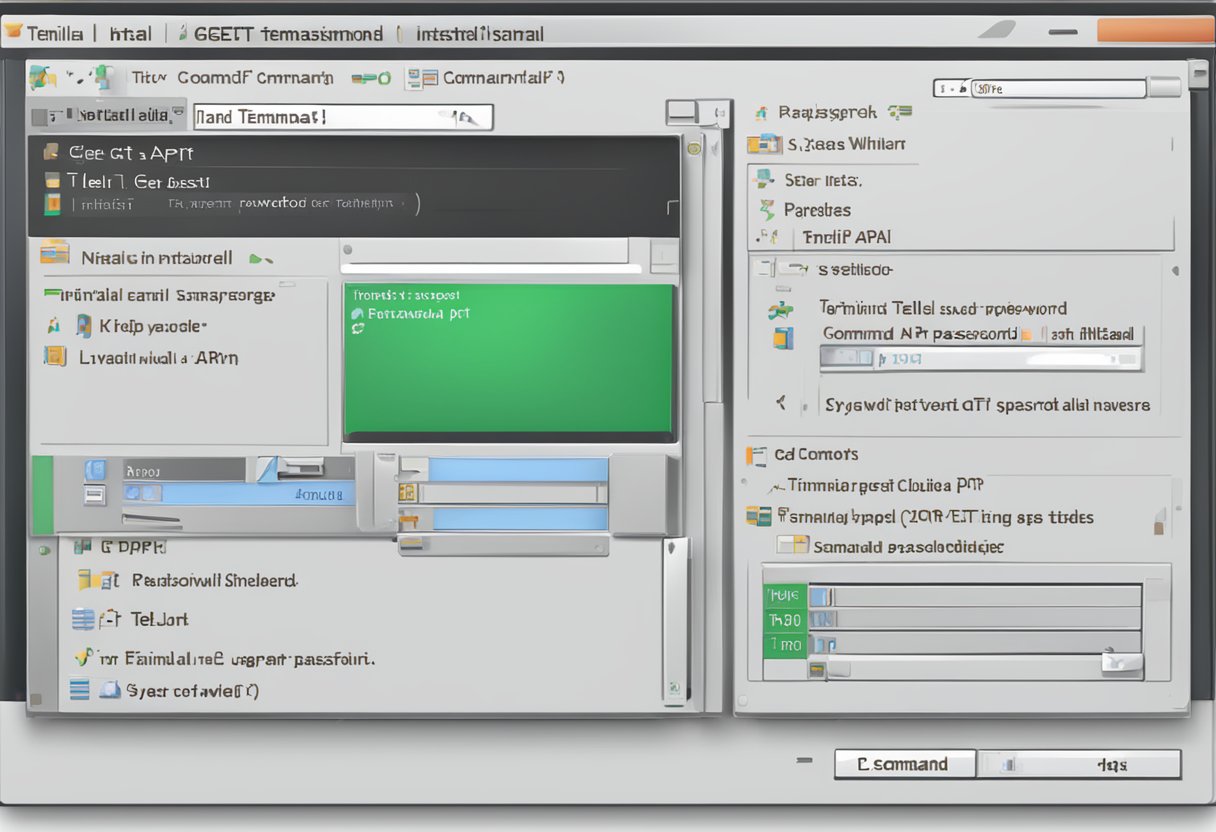Collapse the 'Sygawdi patvent' section with left chevron
The width and height of the screenshot is (1216, 832).
pyautogui.click(x=781, y=404)
